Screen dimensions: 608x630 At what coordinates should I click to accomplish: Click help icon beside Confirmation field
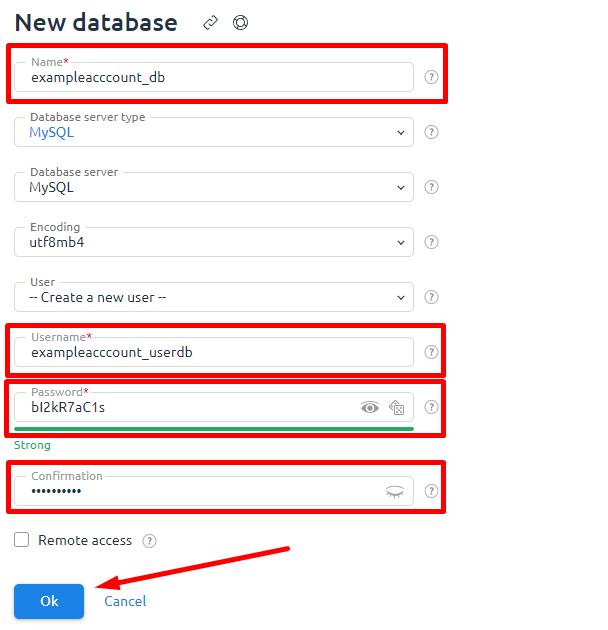coord(431,491)
